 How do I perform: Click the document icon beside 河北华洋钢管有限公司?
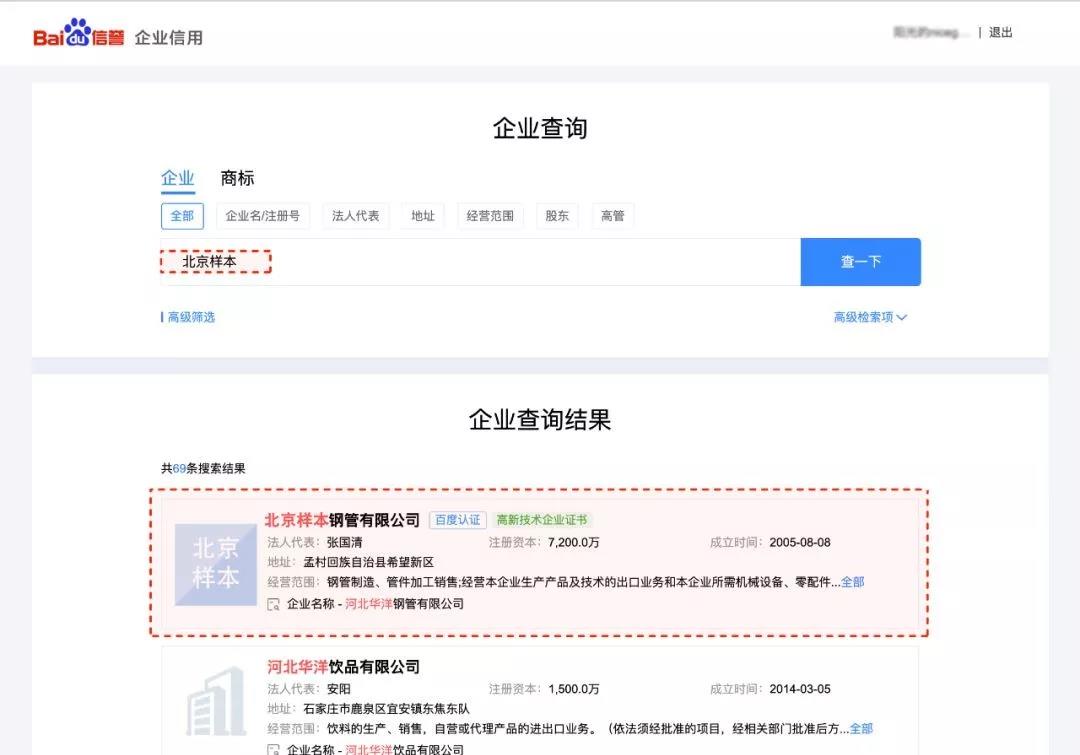coord(273,604)
